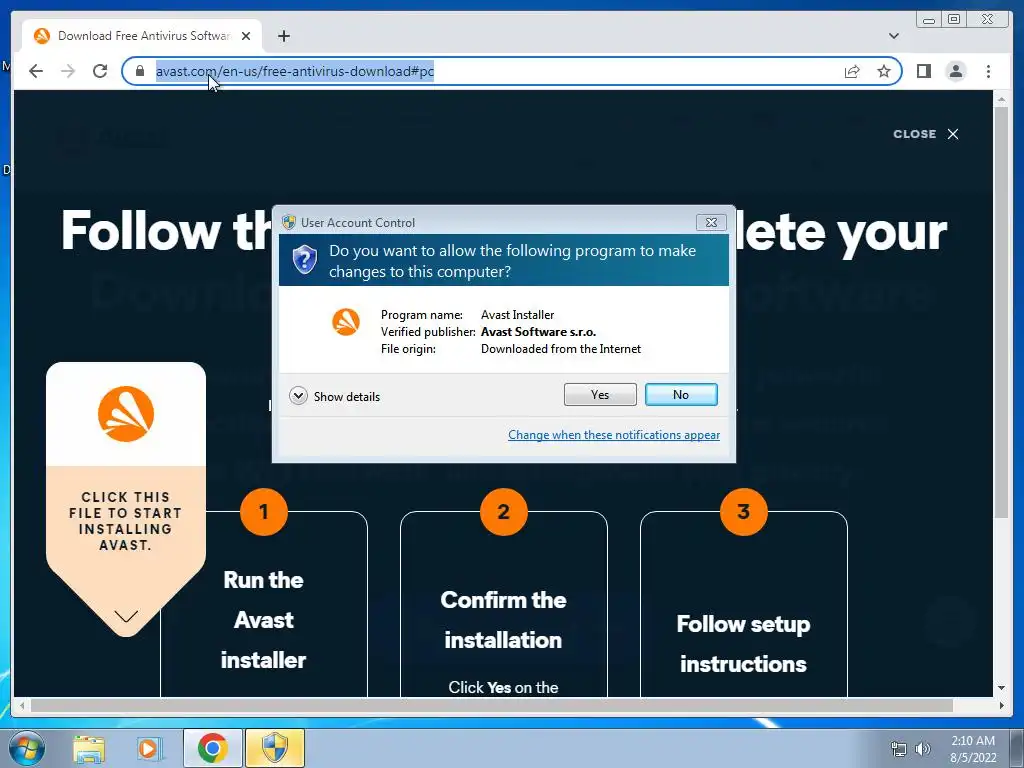This screenshot has width=1024, height=768.
Task: Toggle Chrome side panel
Action: (923, 71)
